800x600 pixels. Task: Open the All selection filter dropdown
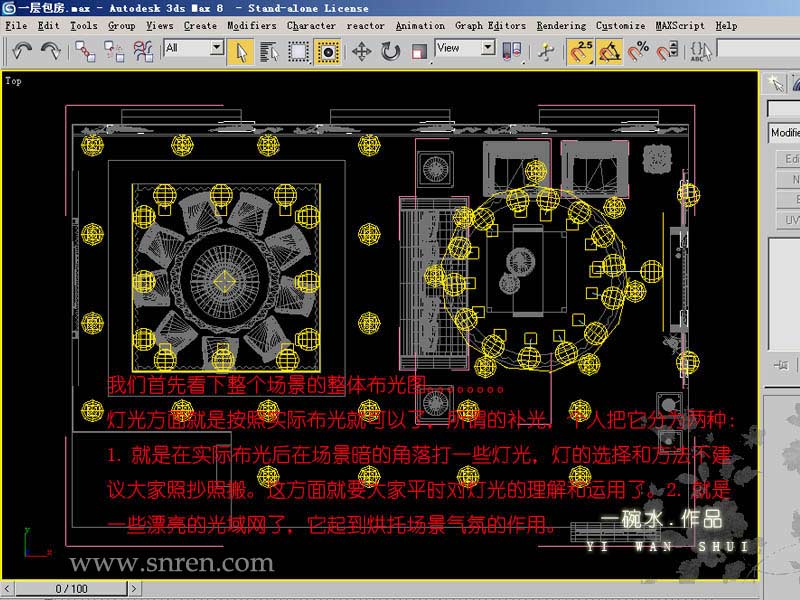coord(217,48)
